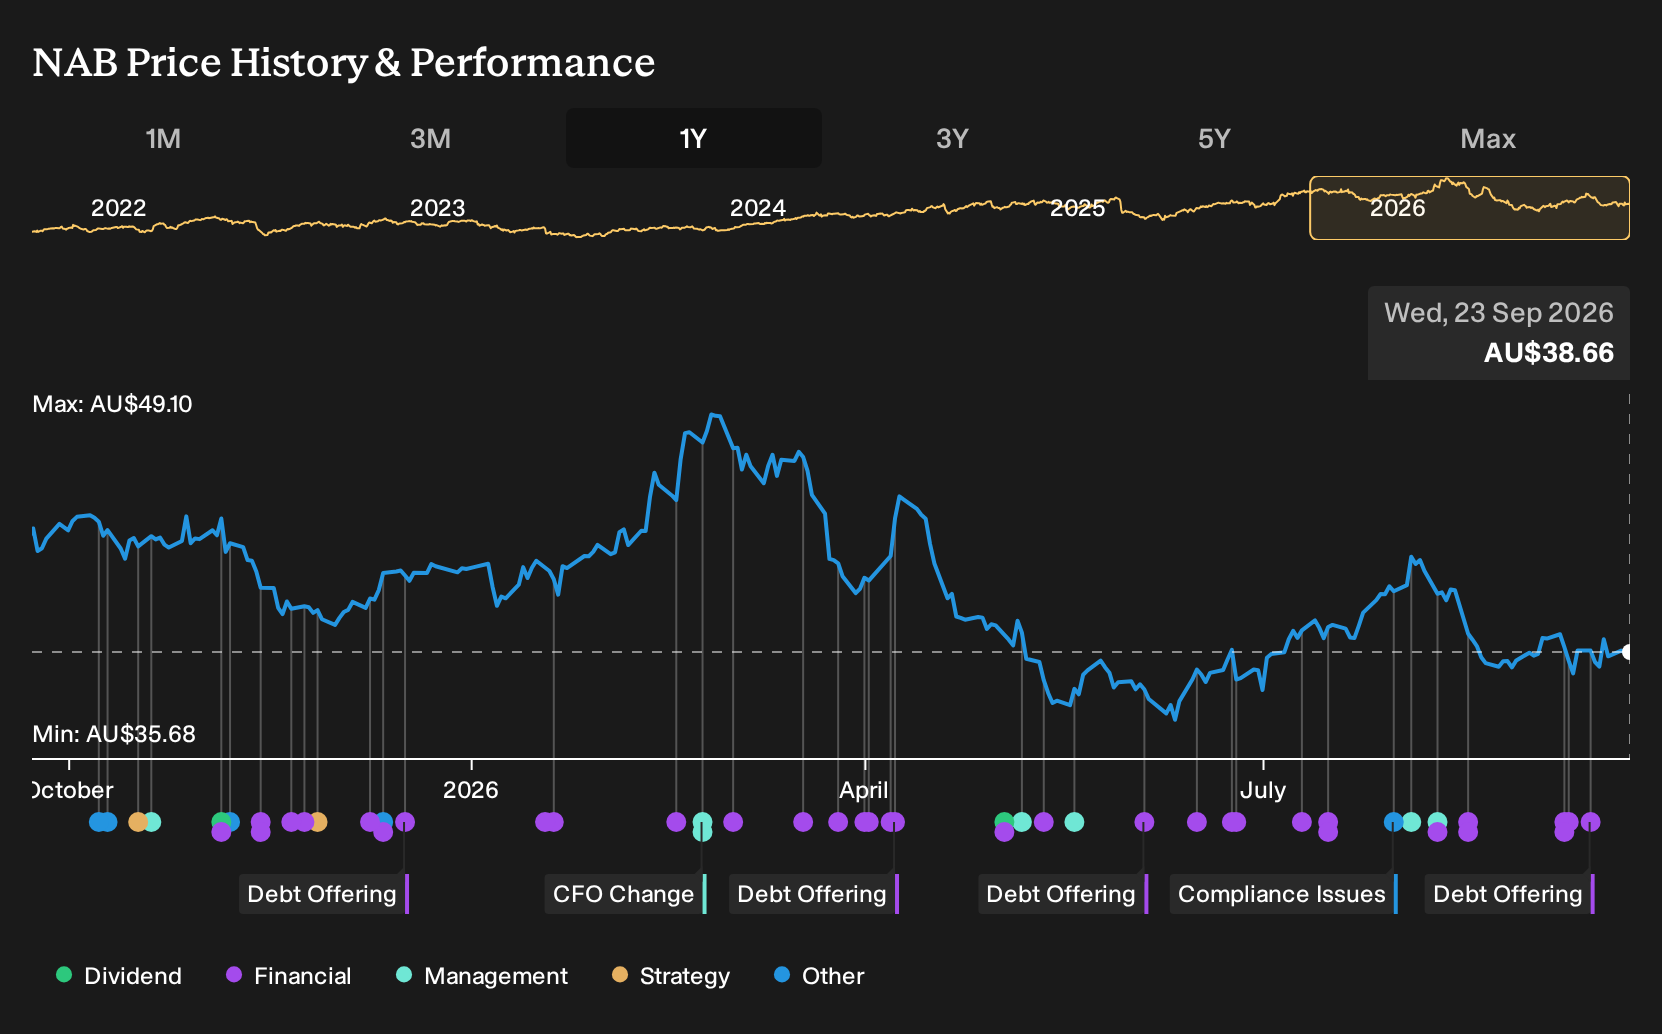Screen dimensions: 1662x1034
Task: Select the green Dividend dot between April and July
Action: pyautogui.click(x=1004, y=822)
